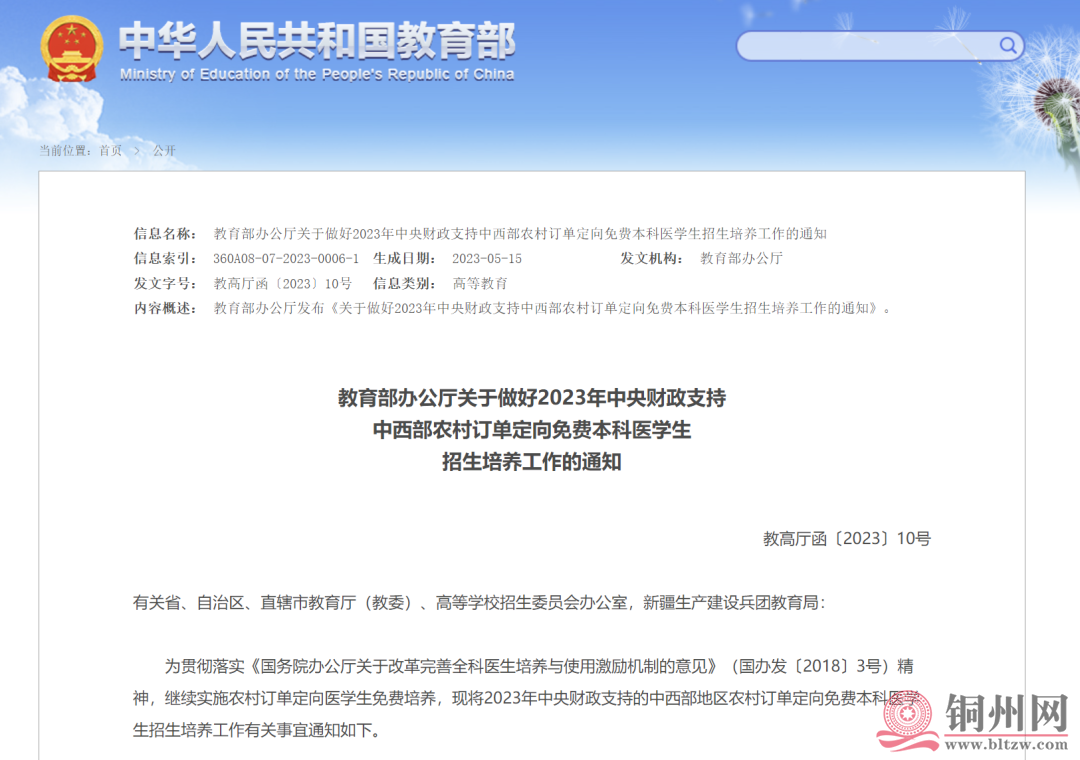Click the 信息类别 label
Screen dimensions: 1080x760
[404, 283]
